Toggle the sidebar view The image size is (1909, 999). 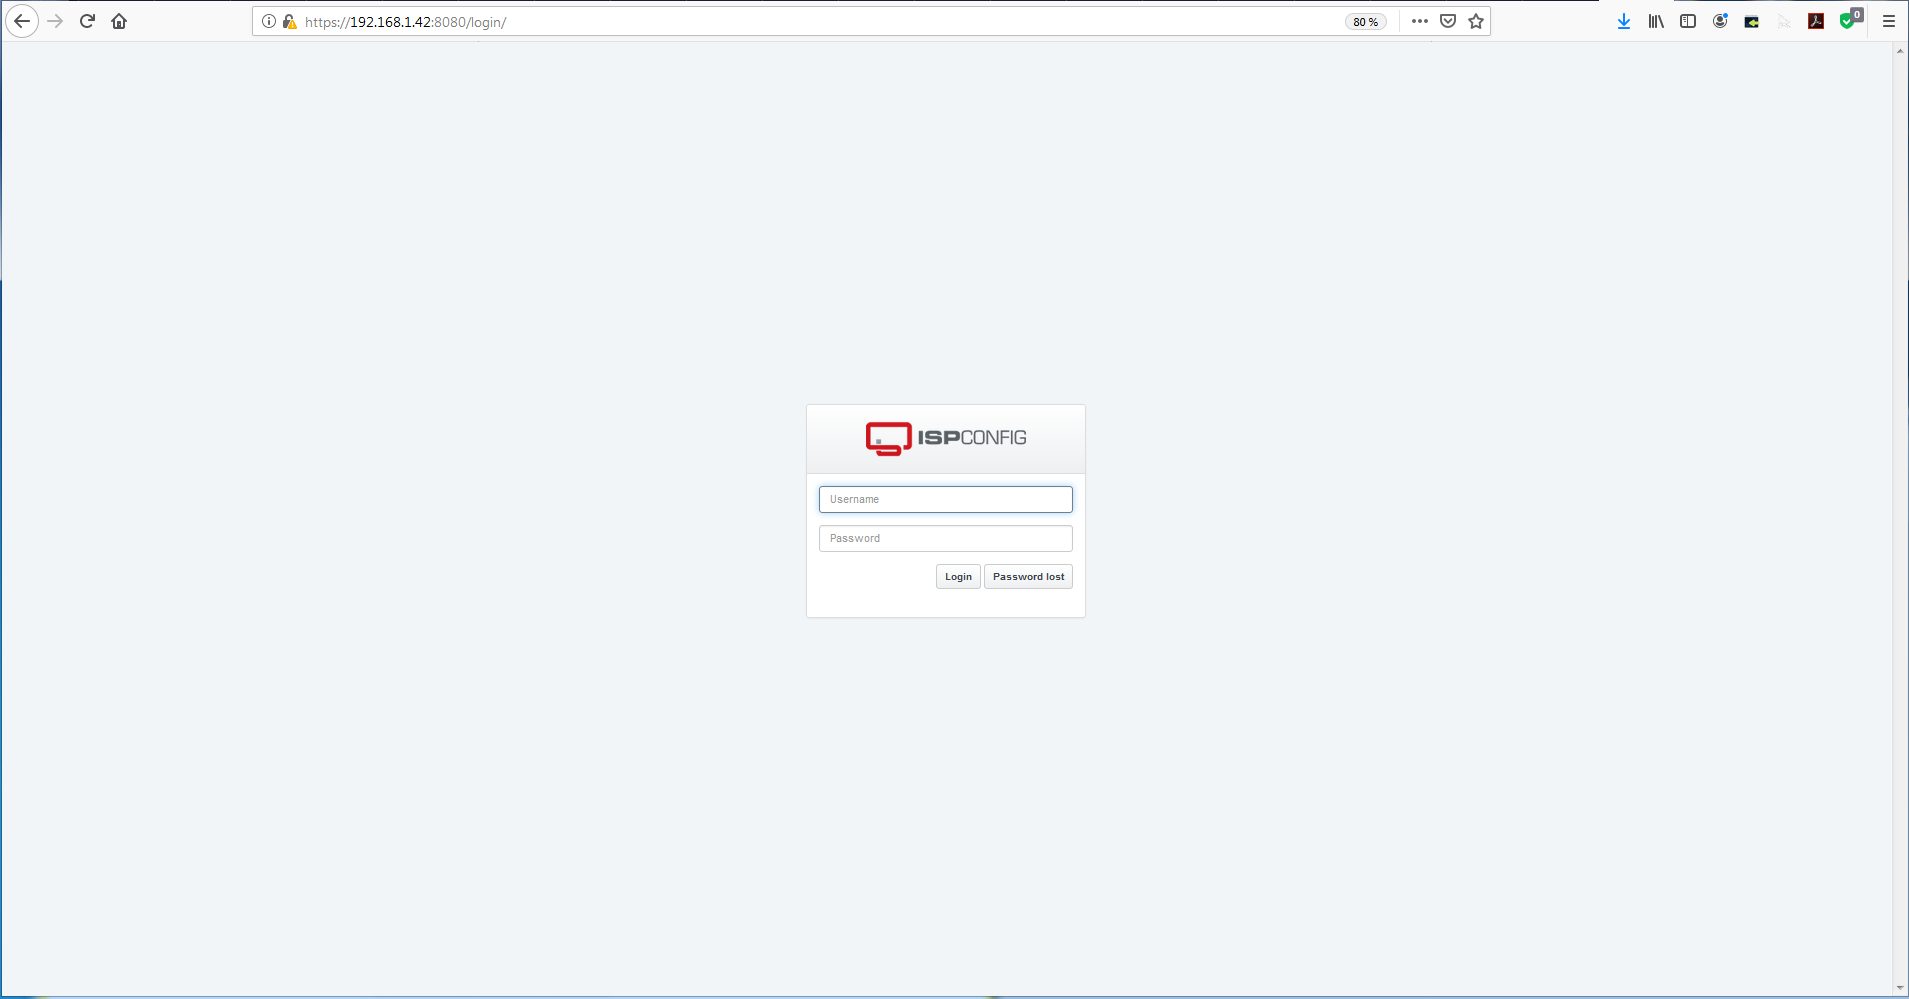(1688, 21)
